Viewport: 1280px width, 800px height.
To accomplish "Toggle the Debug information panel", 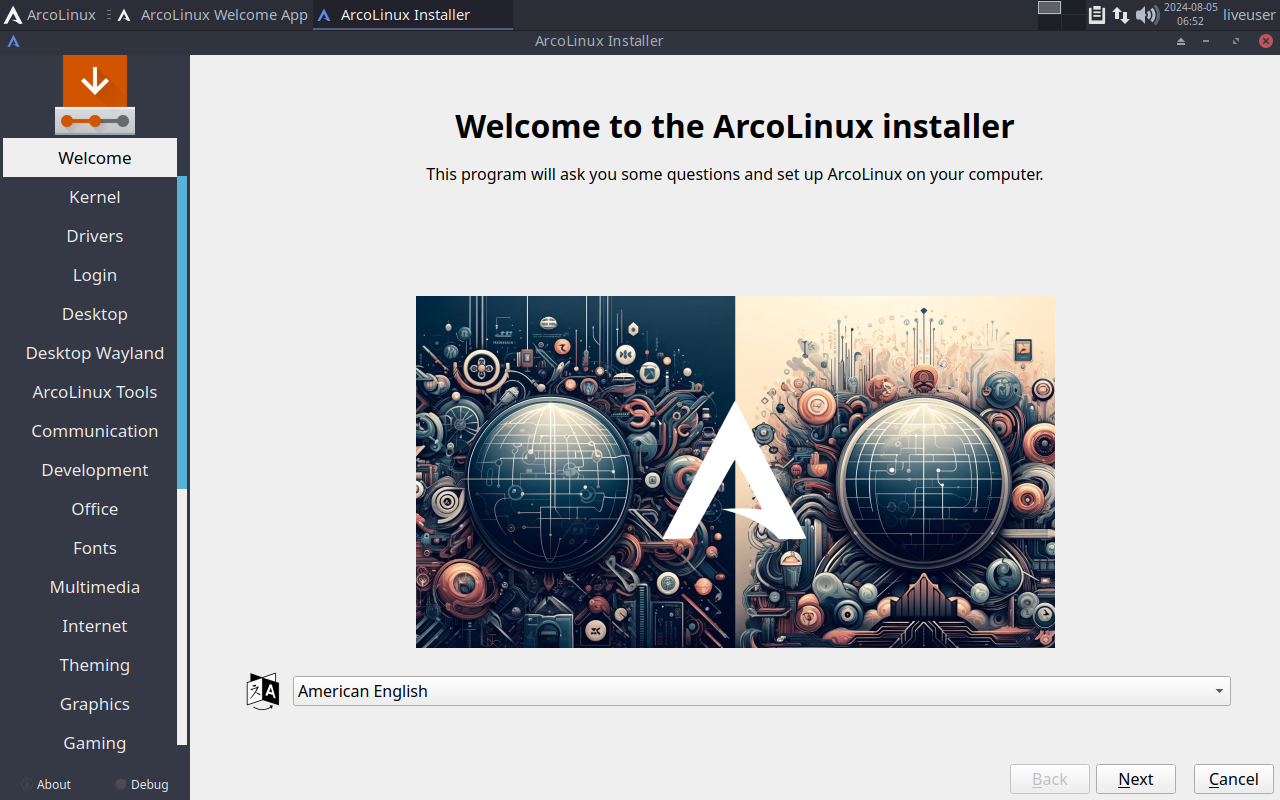I will [142, 785].
